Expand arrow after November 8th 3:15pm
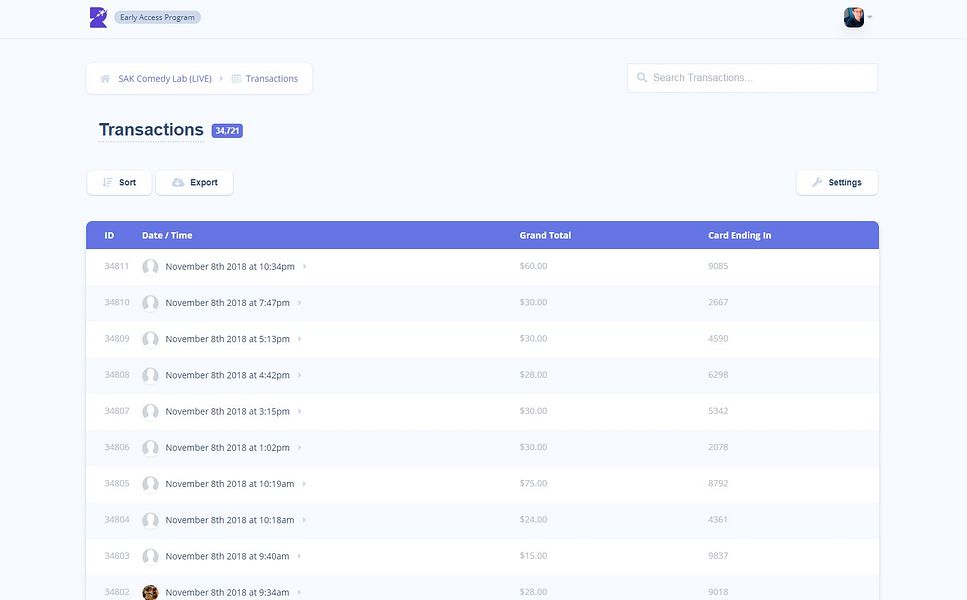This screenshot has height=600, width=967. pos(300,411)
